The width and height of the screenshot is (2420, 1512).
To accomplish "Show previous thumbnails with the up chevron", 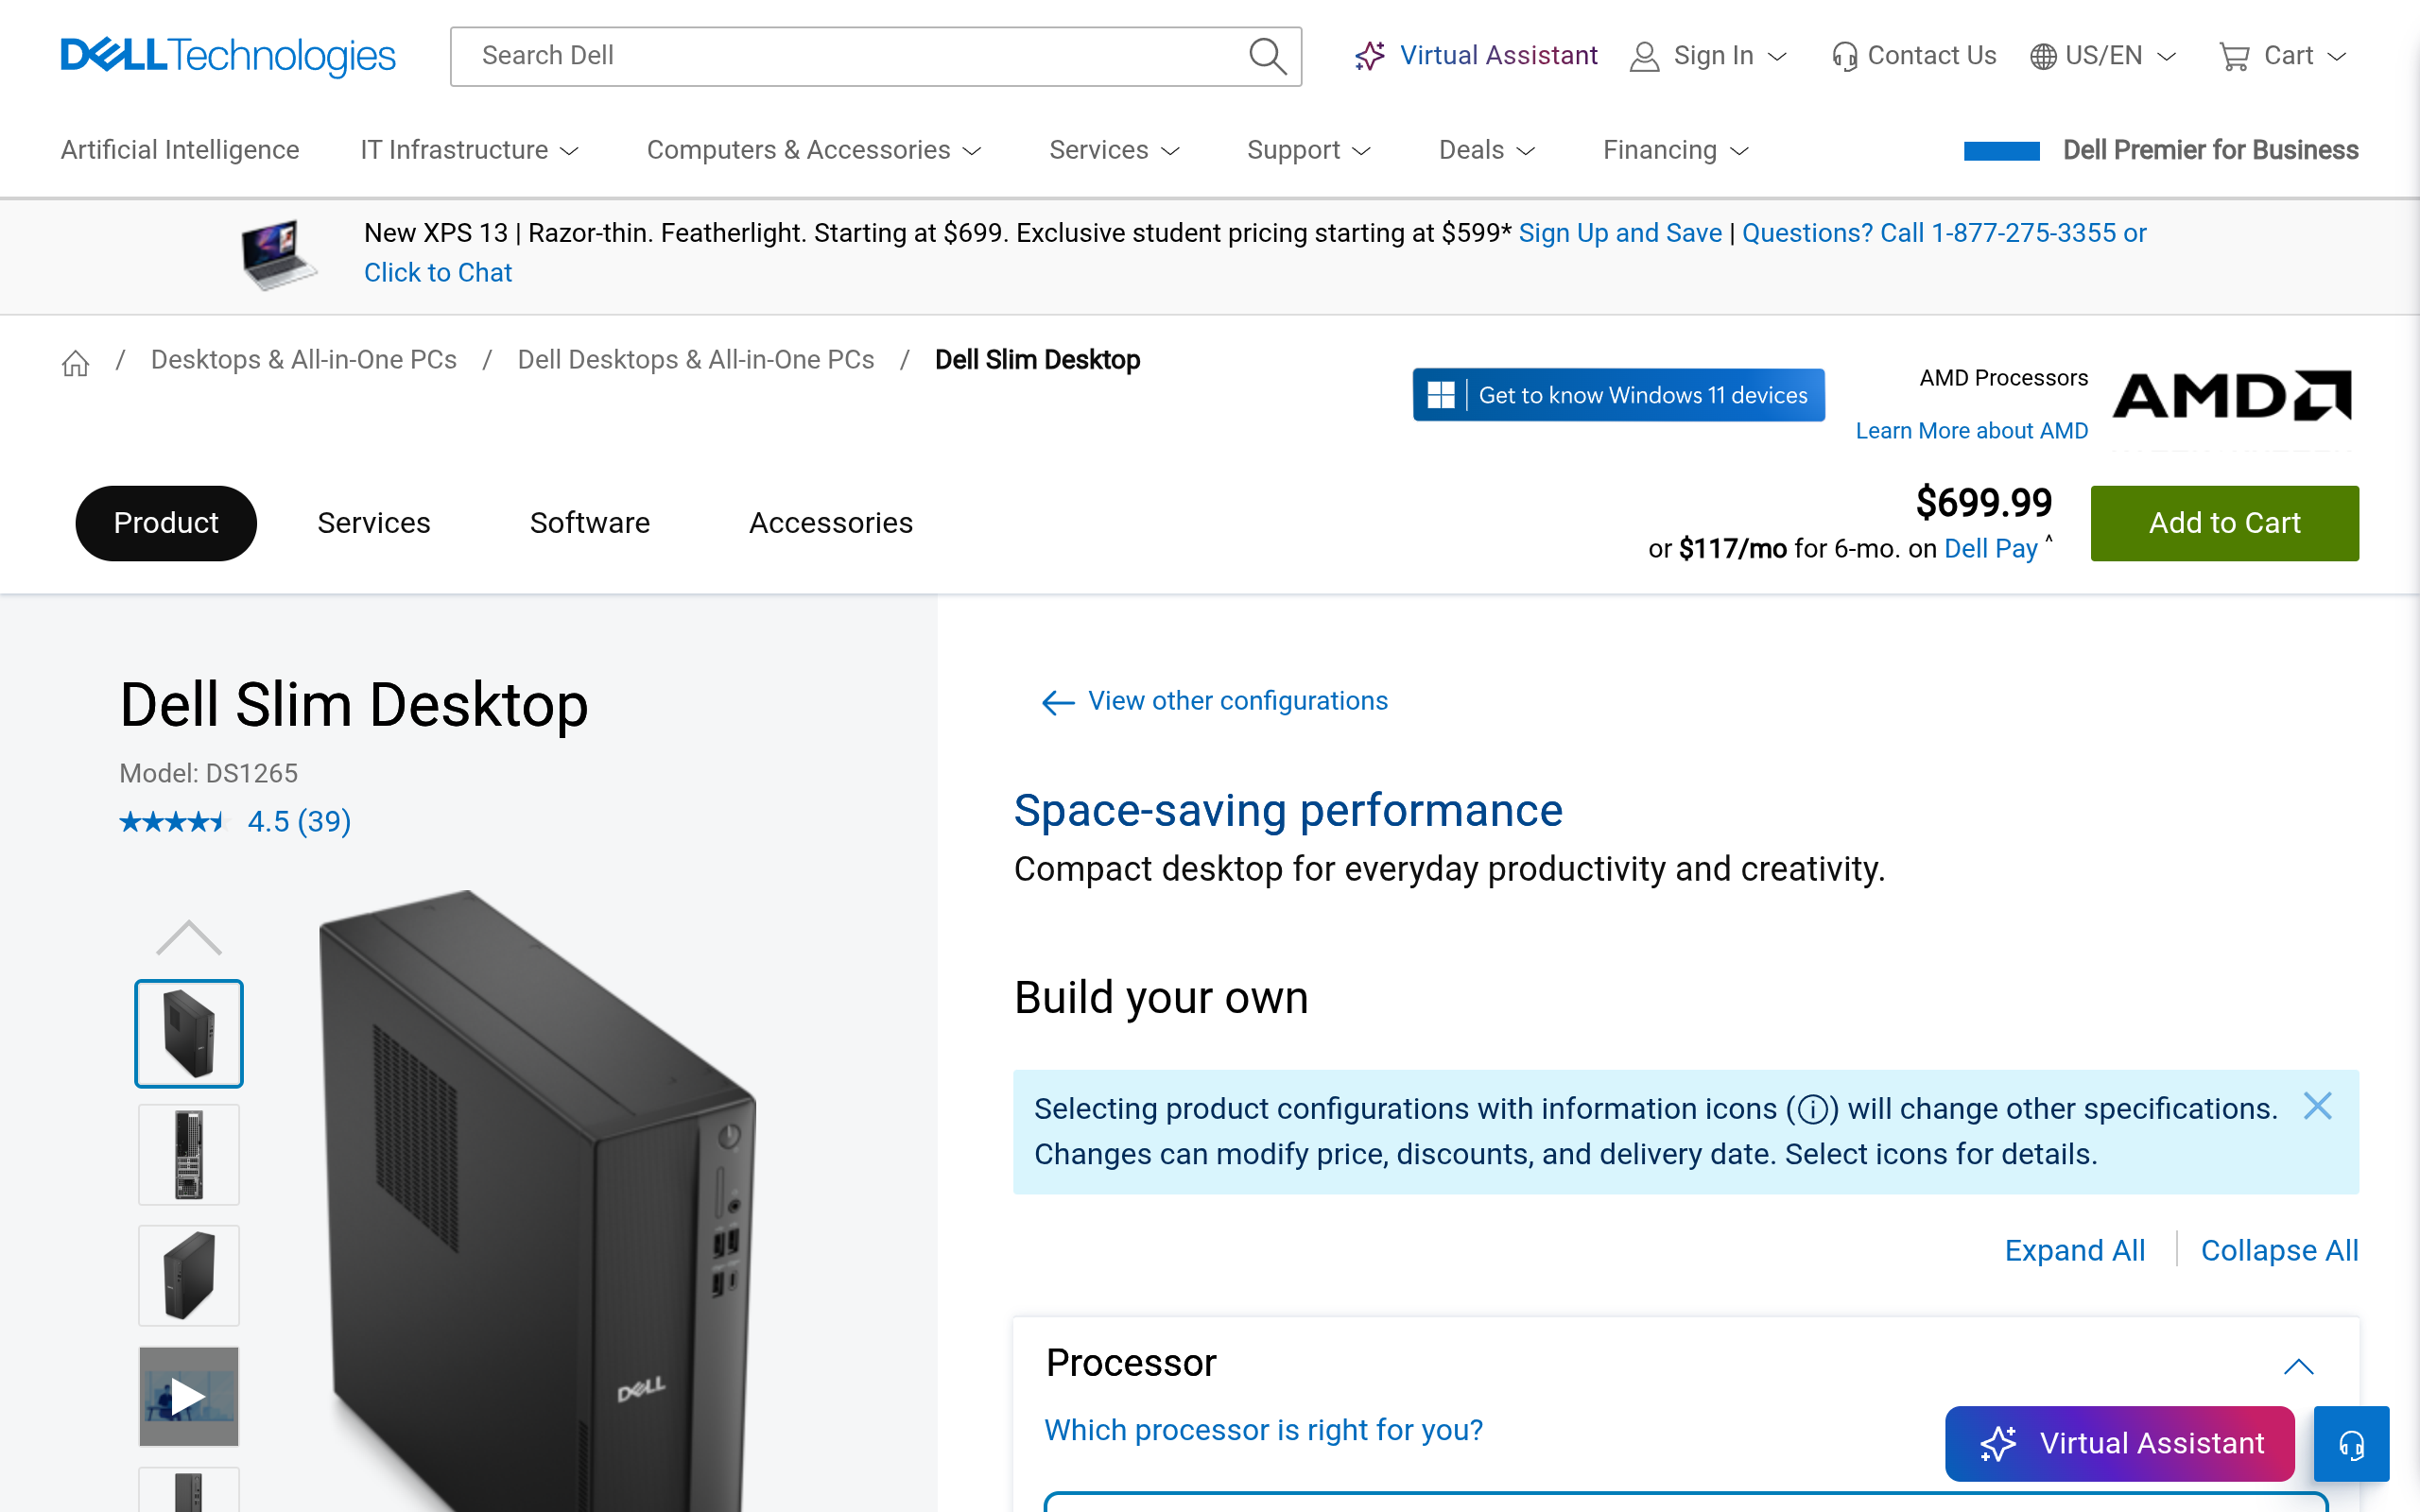I will click(189, 938).
